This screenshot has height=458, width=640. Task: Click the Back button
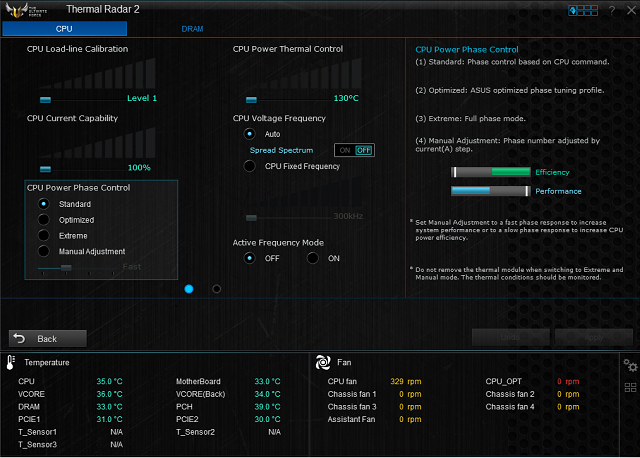(x=47, y=338)
